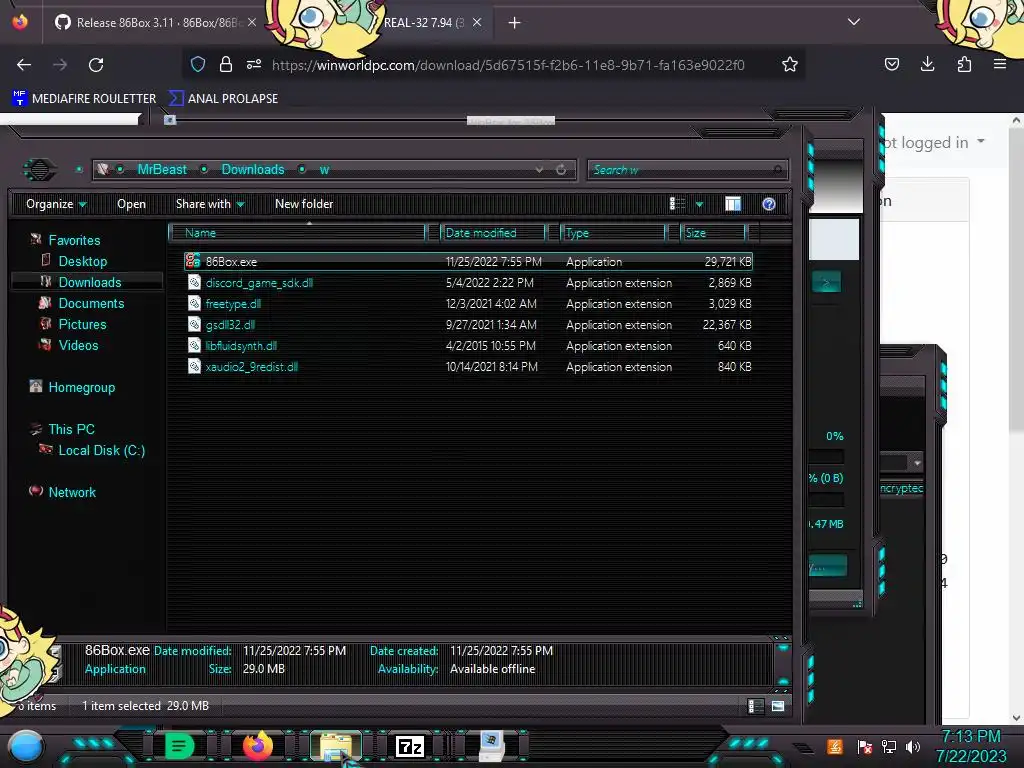Click Favorites in navigation pane
The height and width of the screenshot is (768, 1024).
tap(74, 240)
